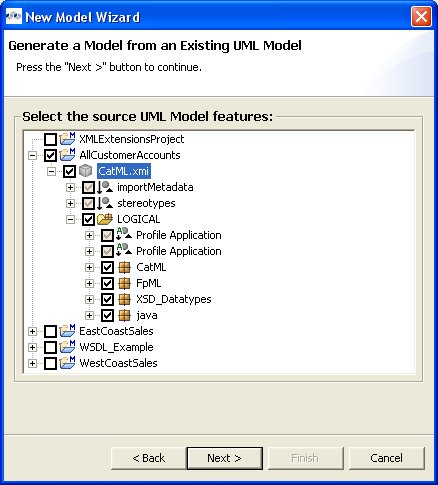Click the java package grid icon
Image resolution: width=438 pixels, height=485 pixels.
coord(124,315)
